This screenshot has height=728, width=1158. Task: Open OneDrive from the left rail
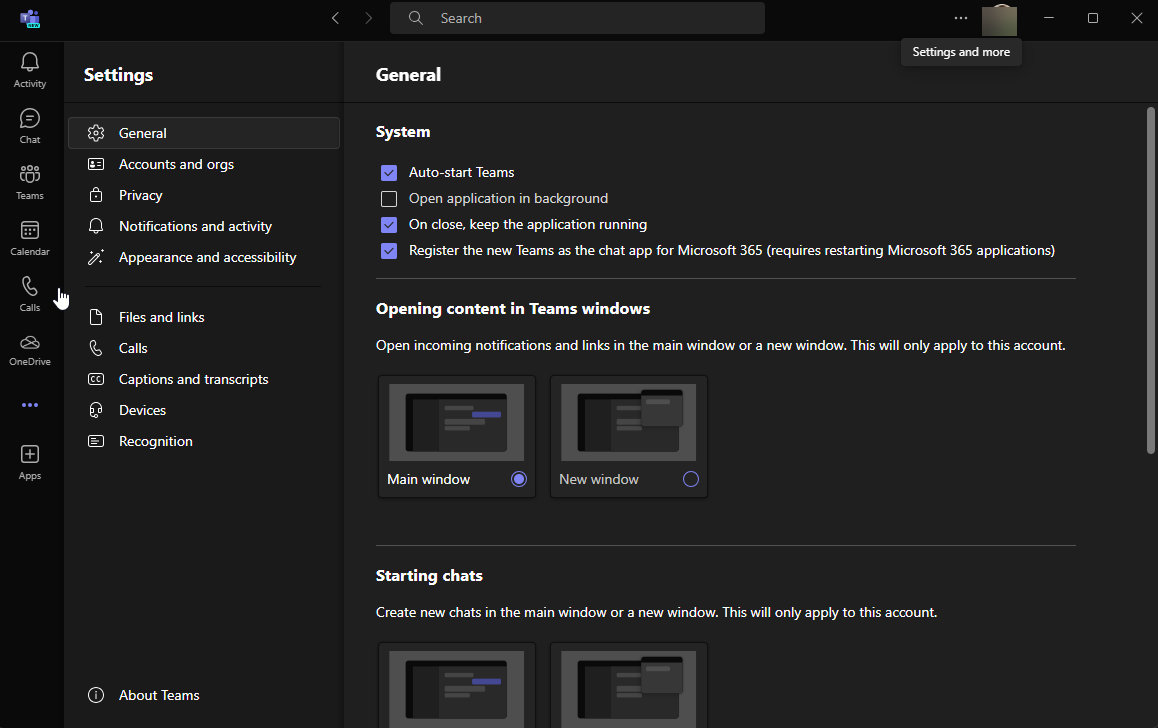[30, 350]
